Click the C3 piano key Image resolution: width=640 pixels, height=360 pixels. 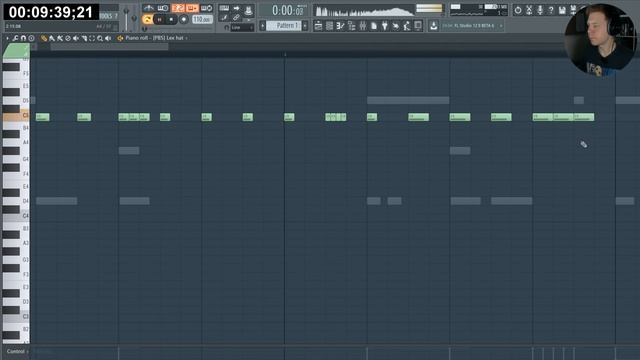[16, 317]
